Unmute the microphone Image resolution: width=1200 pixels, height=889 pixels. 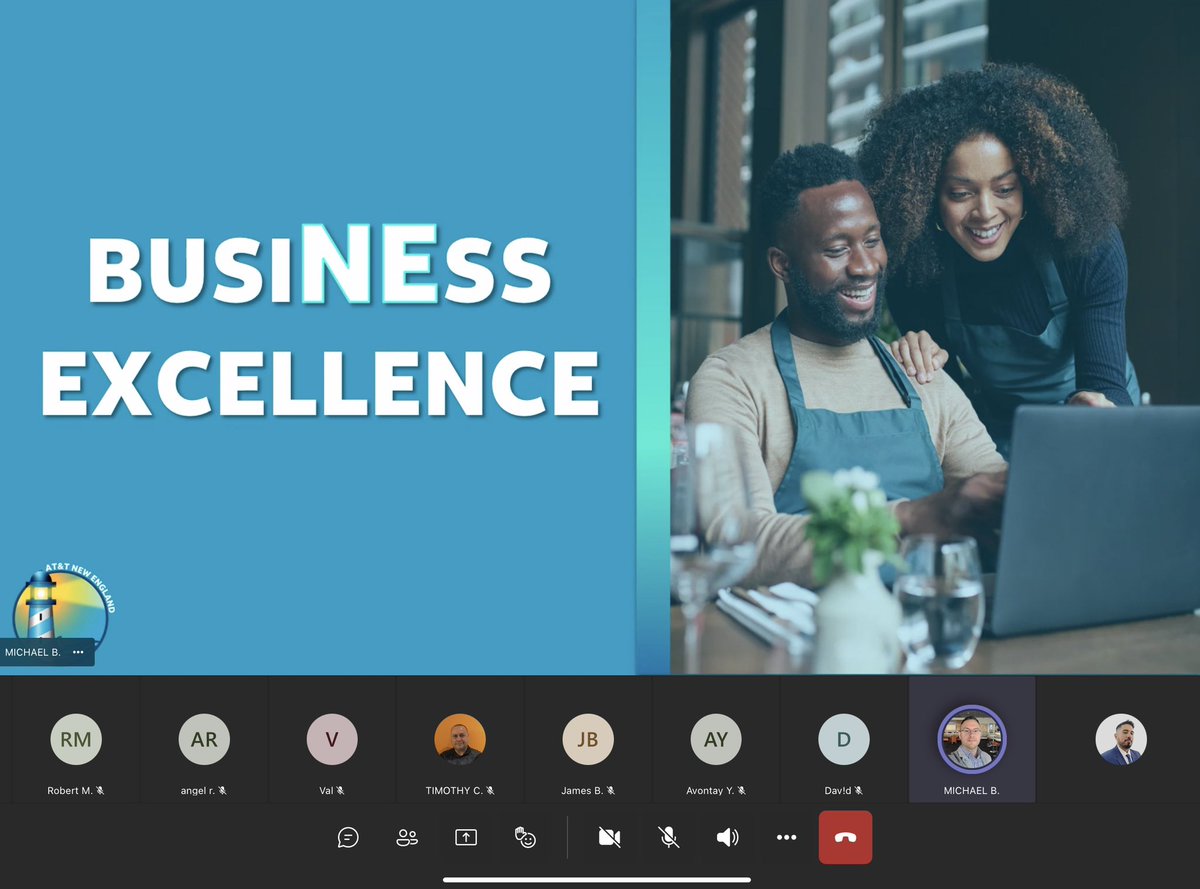coord(669,837)
